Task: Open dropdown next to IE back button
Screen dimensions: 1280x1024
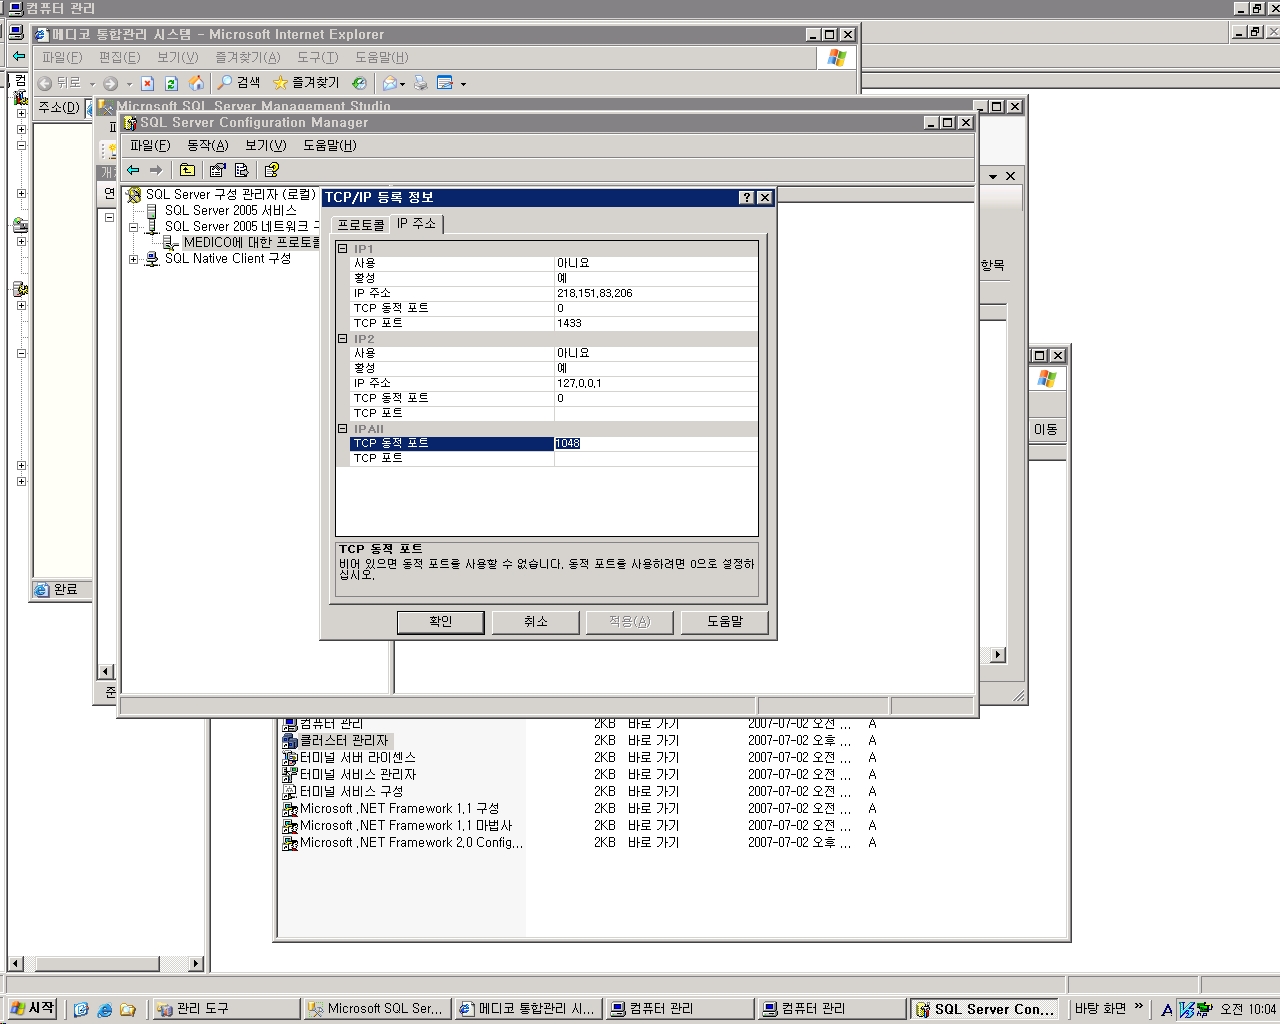Action: click(x=92, y=84)
